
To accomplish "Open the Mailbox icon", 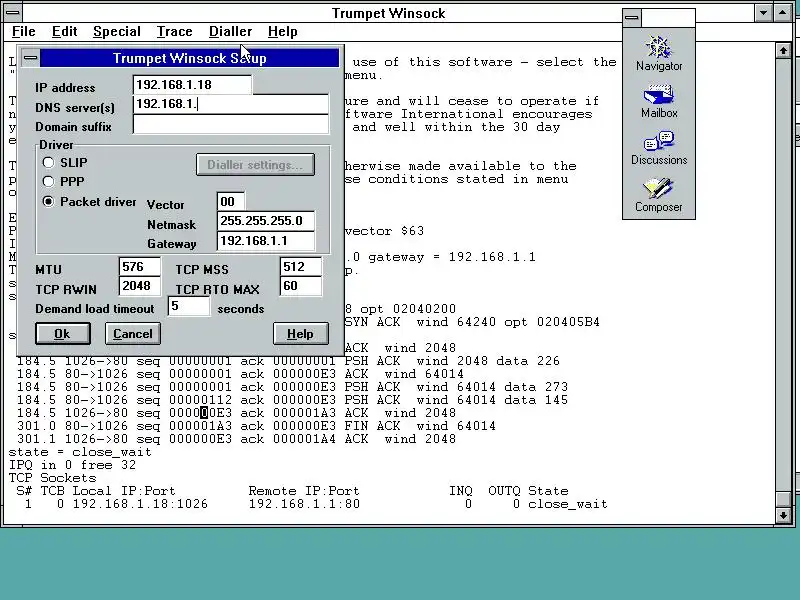I will point(659,102).
